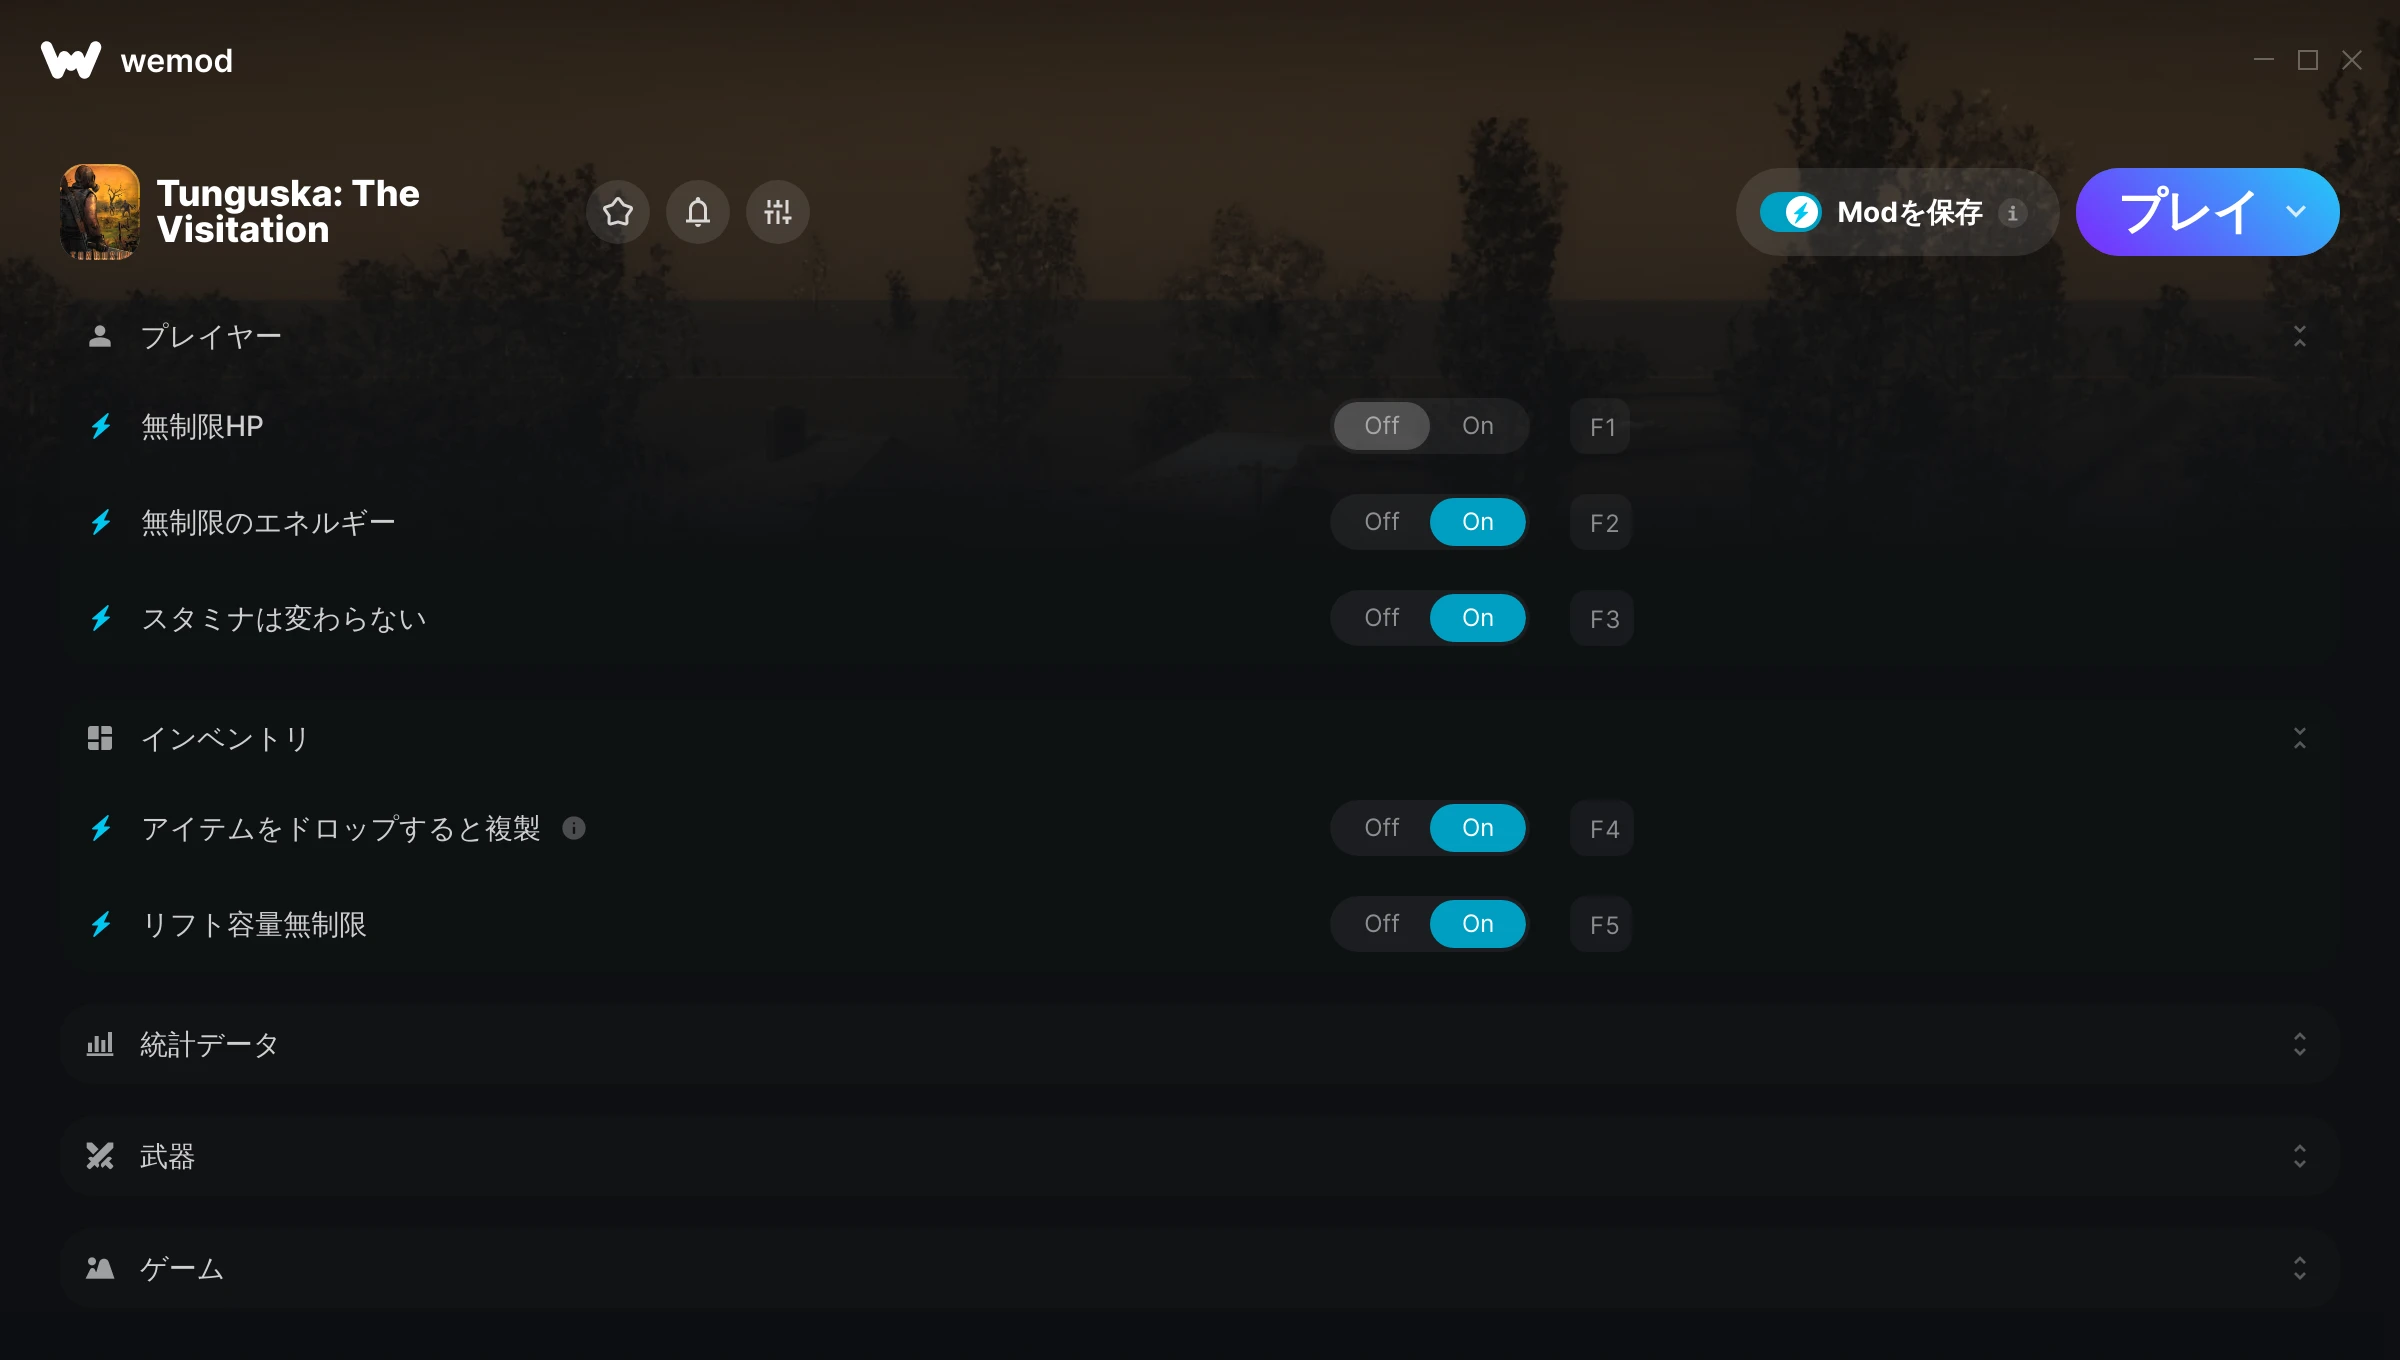Screen dimensions: 2400x1360
Task: Click the info icon beside Modを保存
Action: coord(2013,213)
